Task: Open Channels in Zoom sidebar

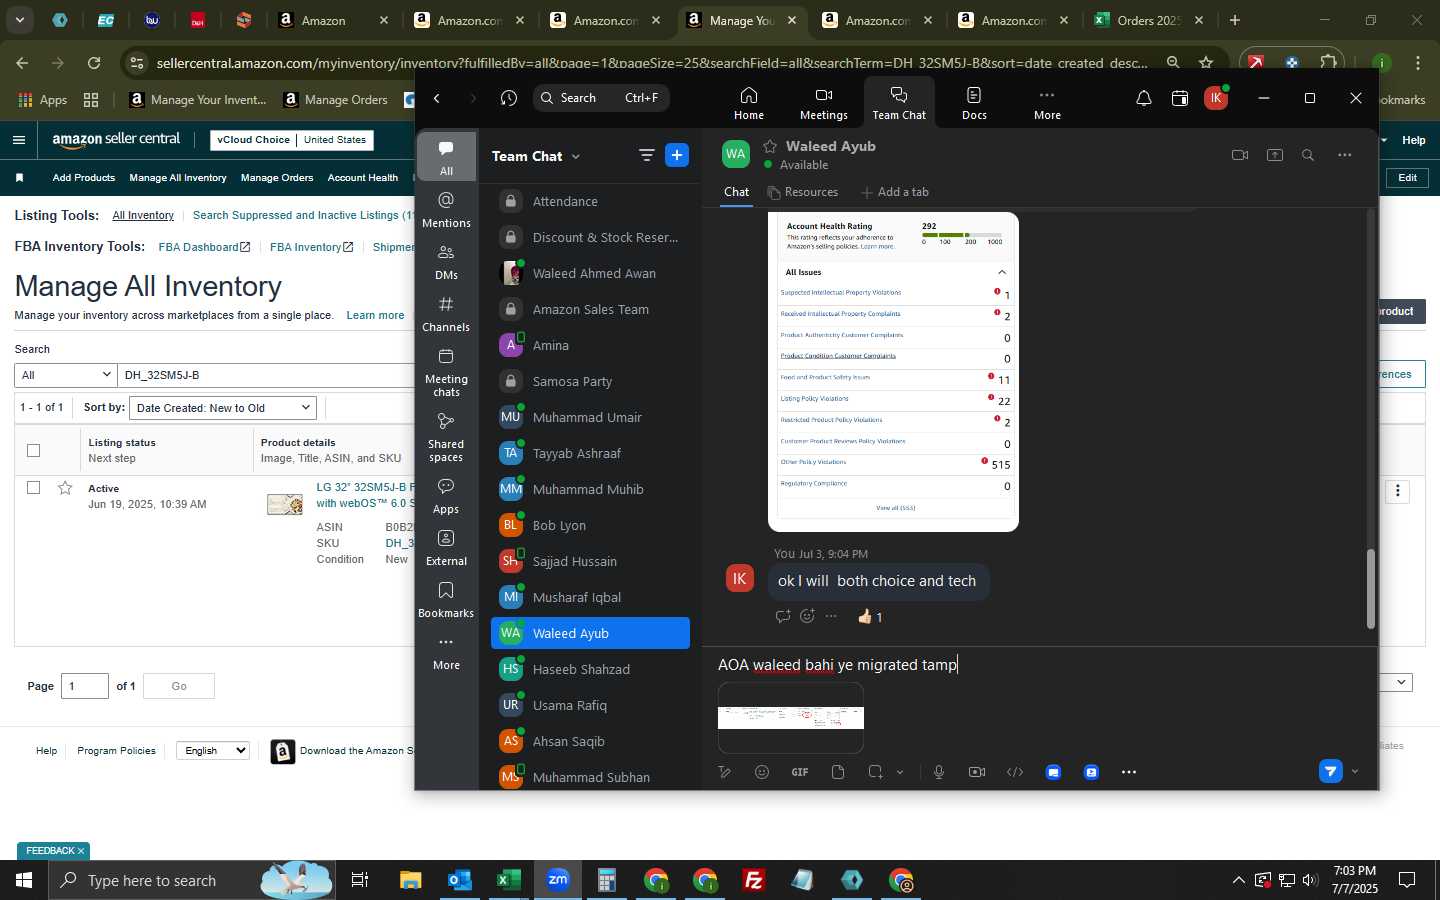Action: (x=446, y=314)
